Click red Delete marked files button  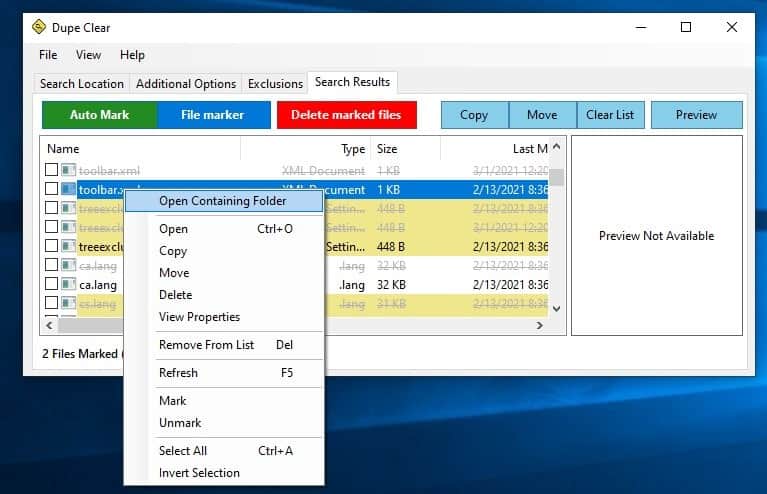click(x=346, y=115)
